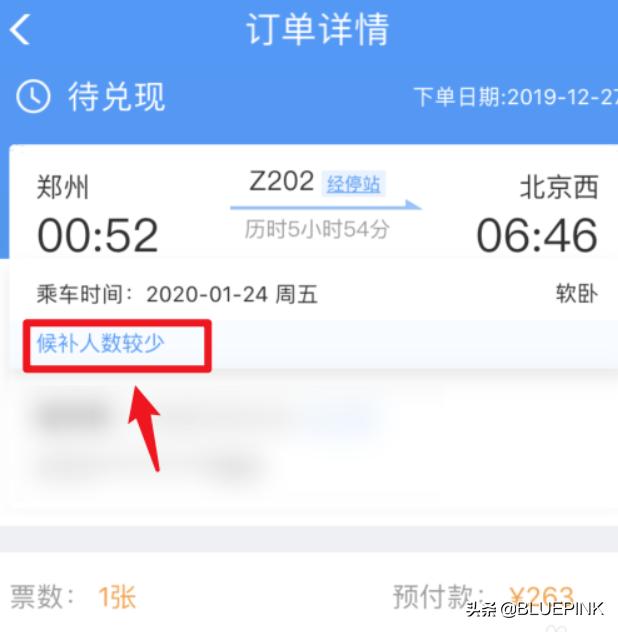The image size is (618, 632).
Task: Click departure station 郑州
Action: [x=62, y=187]
